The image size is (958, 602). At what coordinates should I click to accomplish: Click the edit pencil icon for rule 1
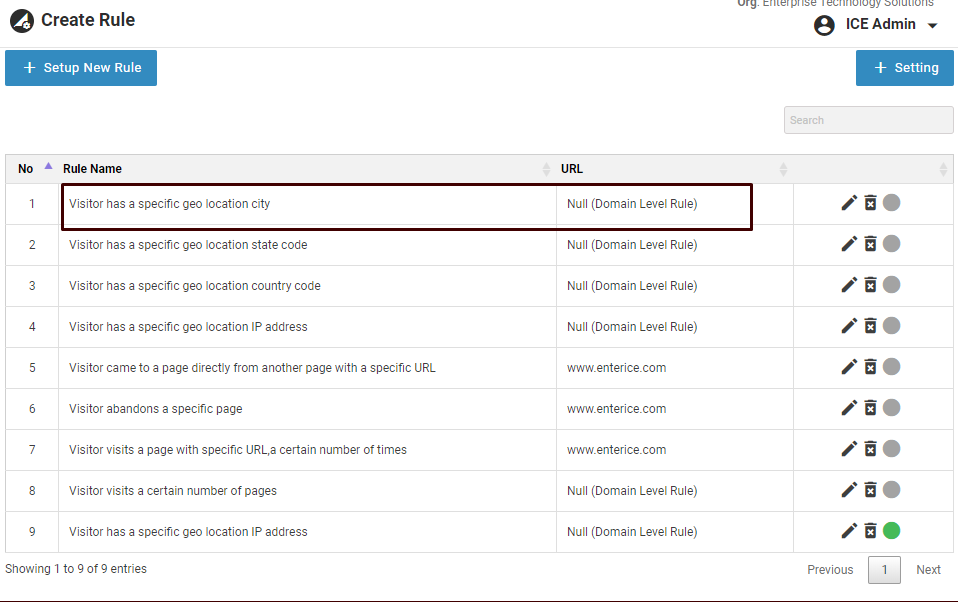(849, 203)
